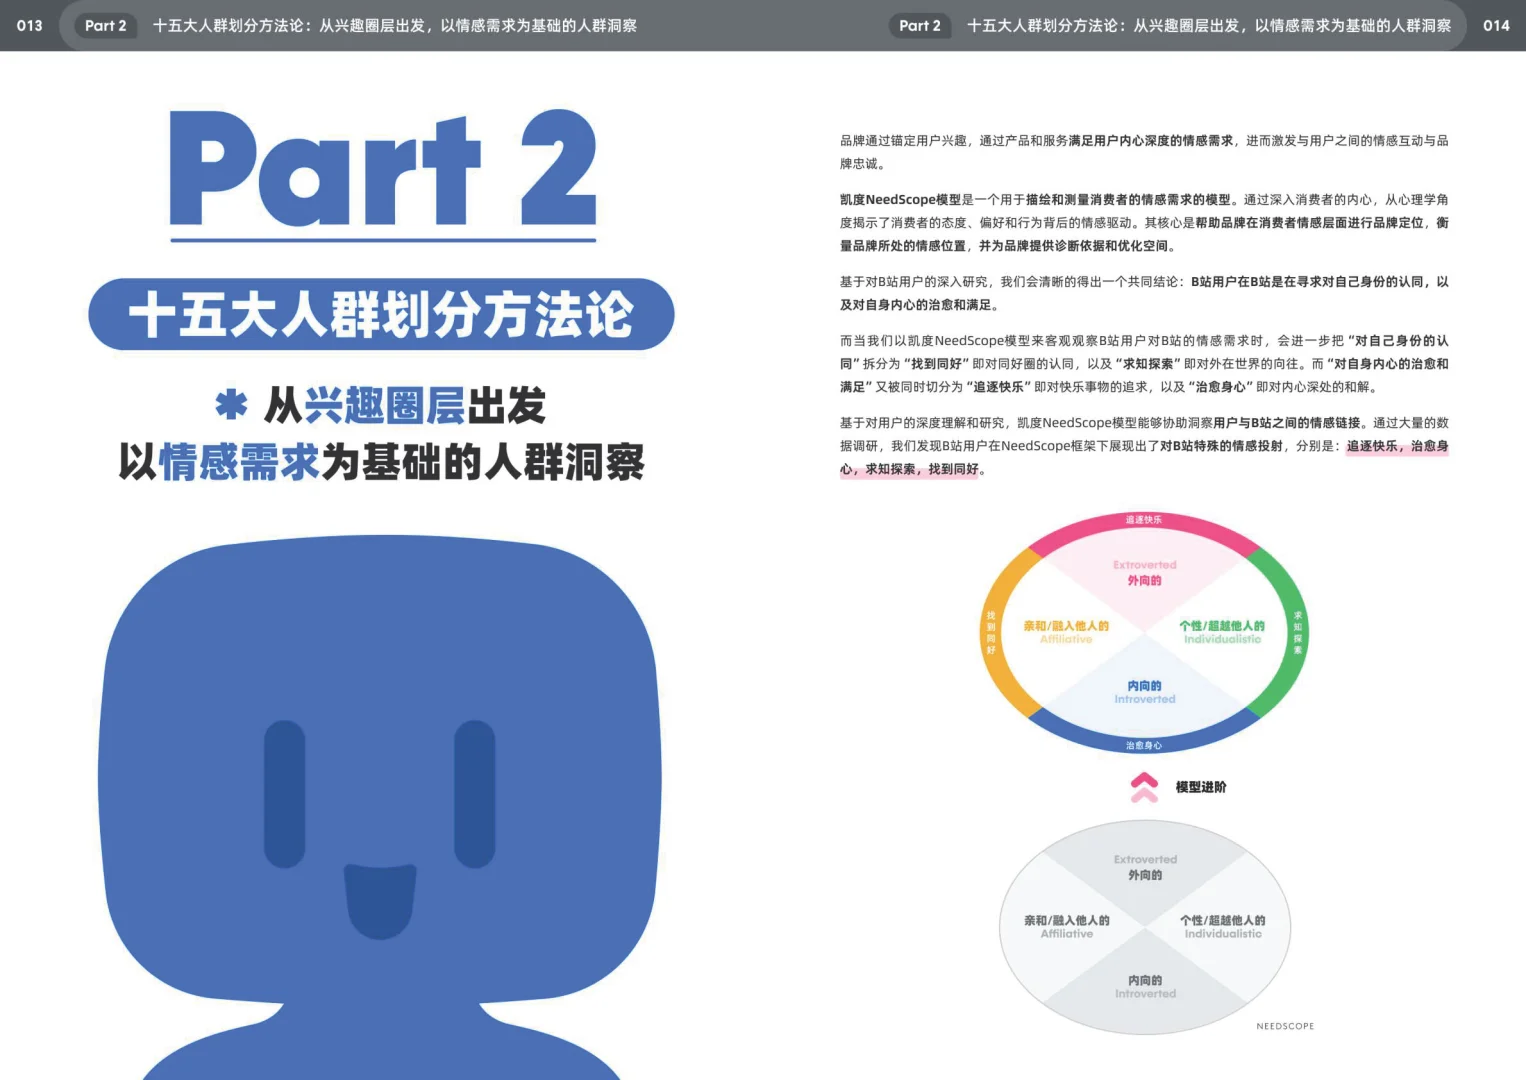This screenshot has height=1080, width=1526.
Task: Click the heading 十五大人群划分方法论
Action: click(x=383, y=314)
